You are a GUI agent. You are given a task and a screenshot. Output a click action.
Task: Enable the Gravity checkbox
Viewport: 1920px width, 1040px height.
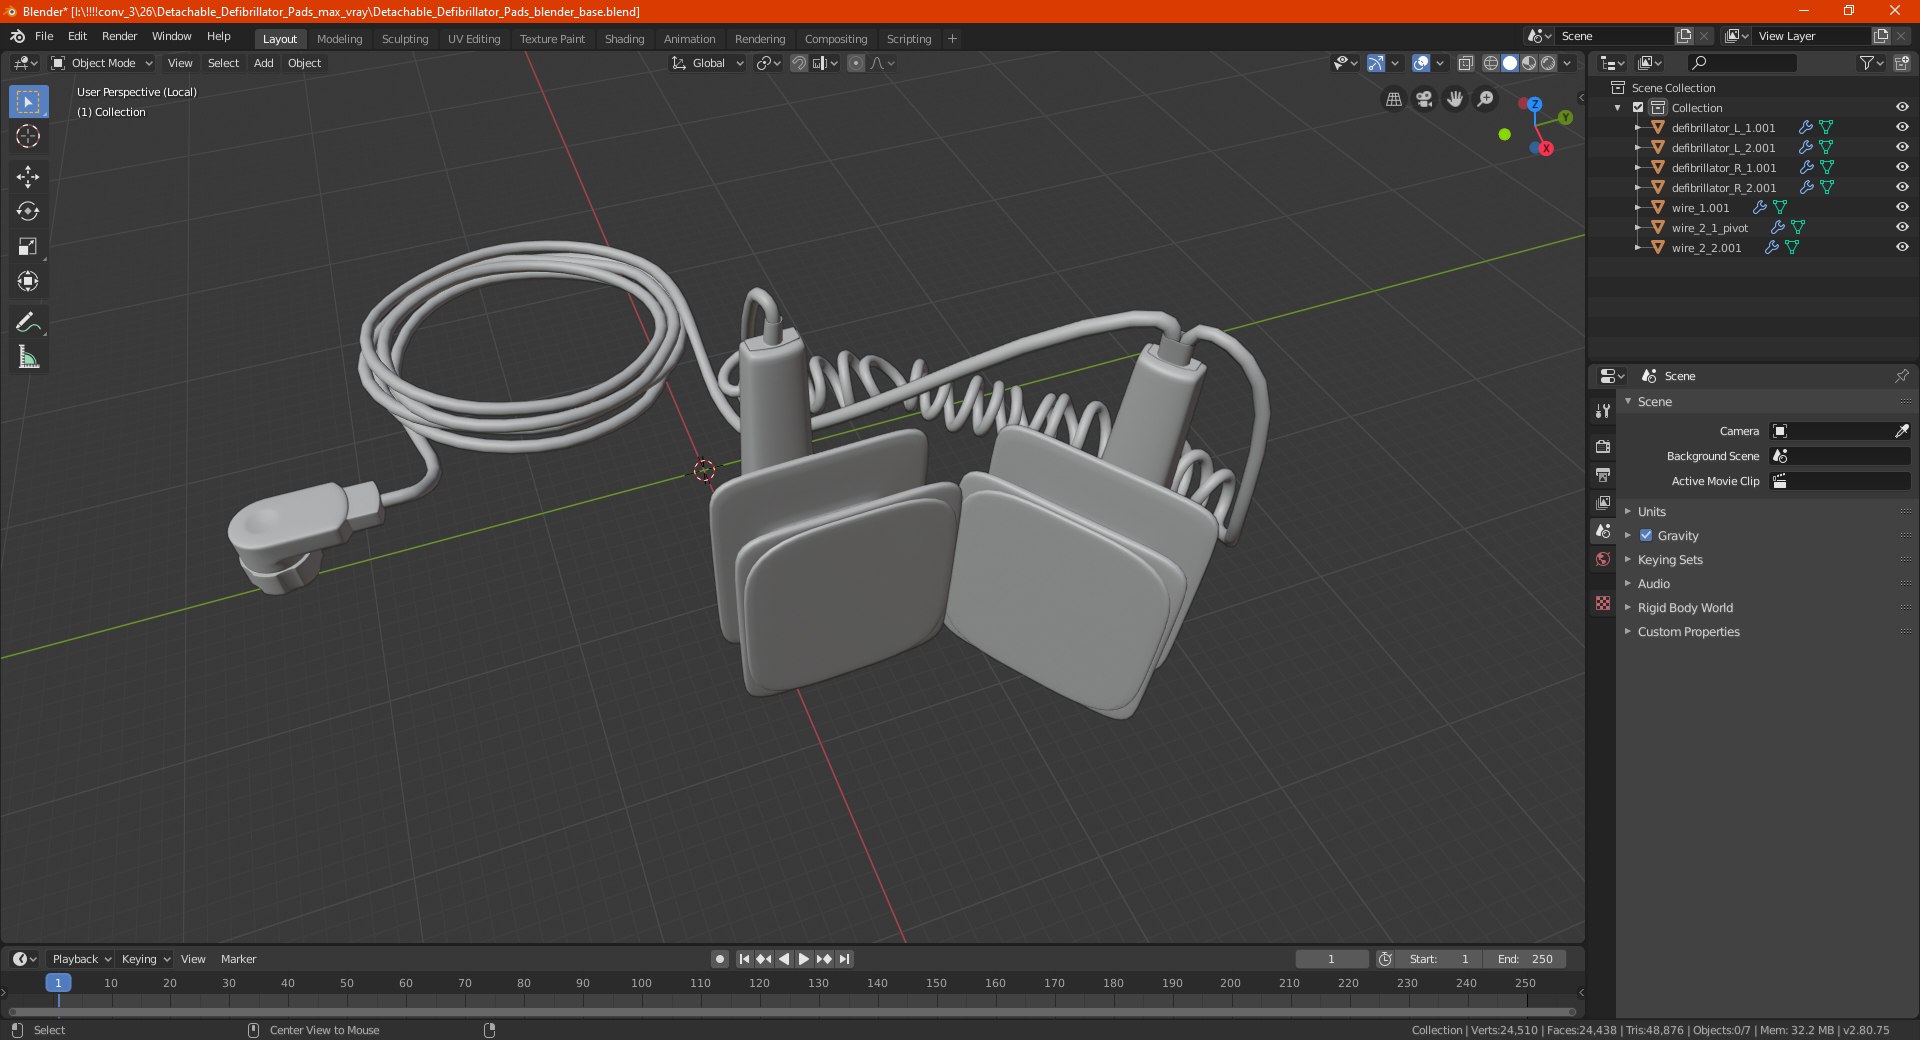pyautogui.click(x=1646, y=536)
